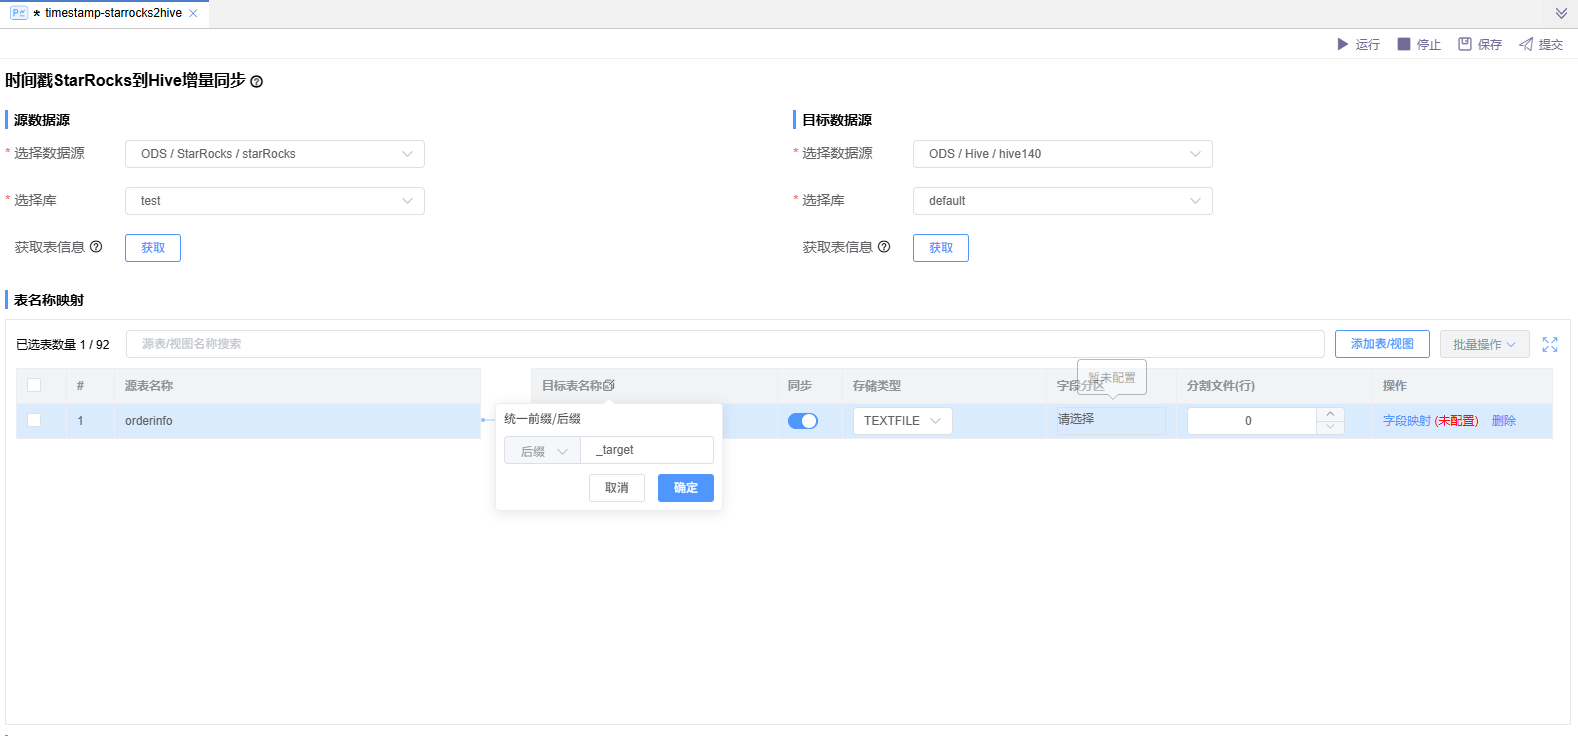Check the select-all checkbox in table header
Viewport: 1578px width, 736px height.
(34, 385)
